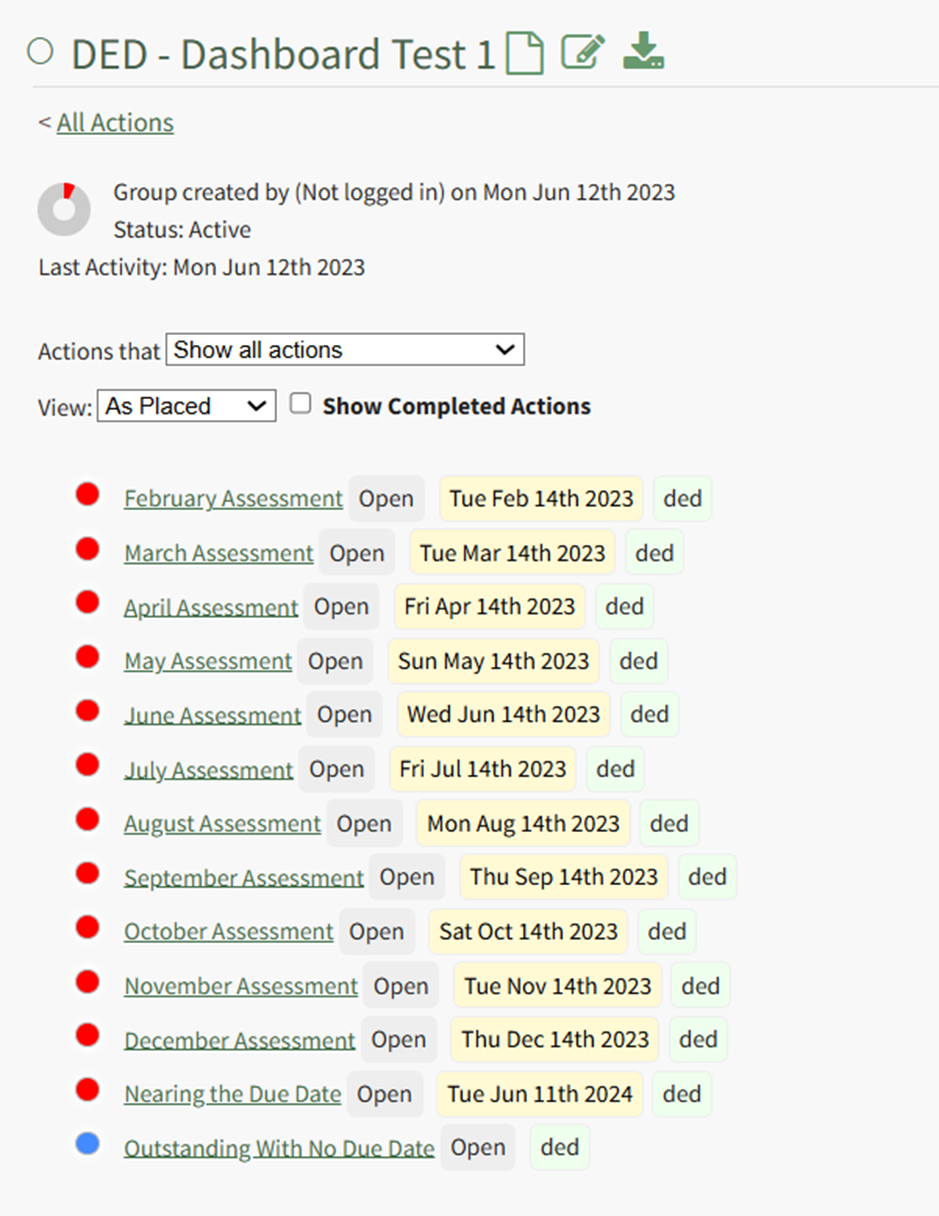Open the 'Show all actions' filter dropdown

pyautogui.click(x=345, y=350)
